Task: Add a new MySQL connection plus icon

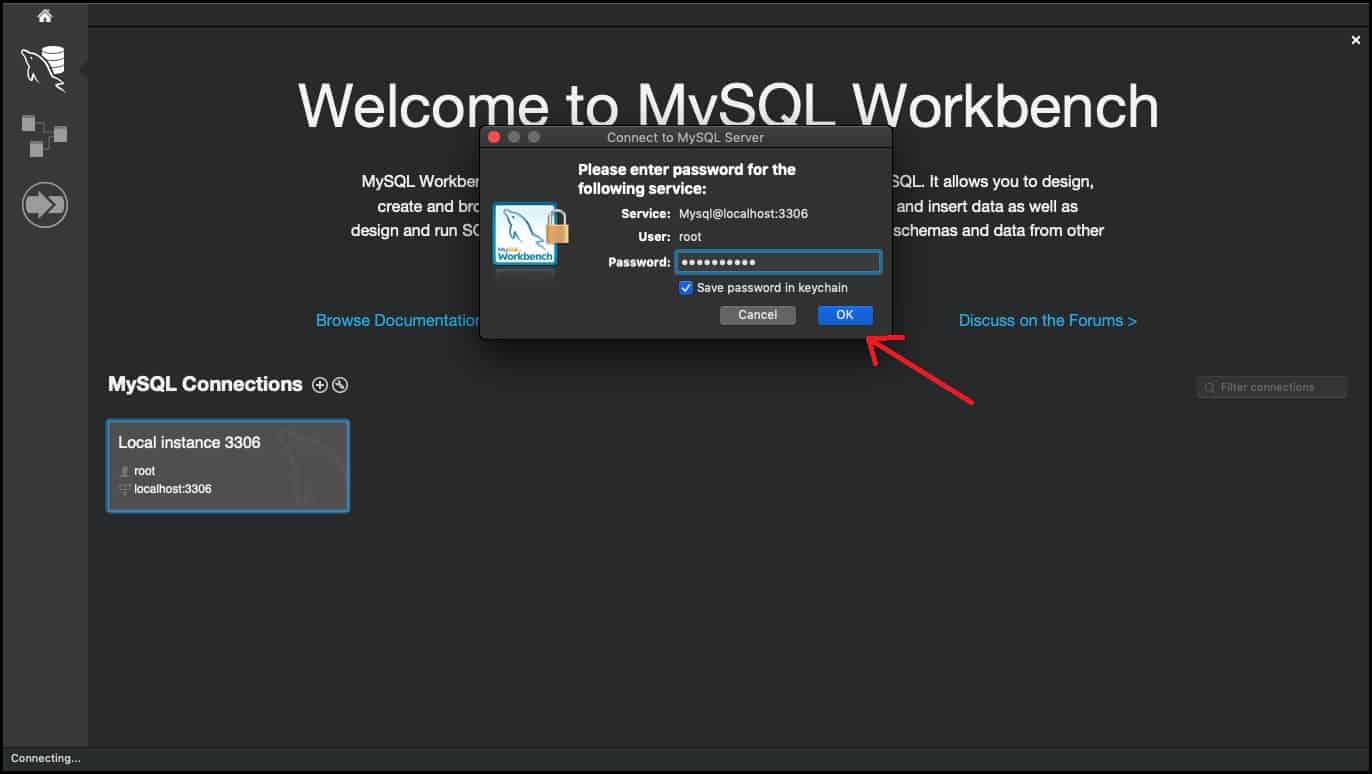Action: coord(320,385)
